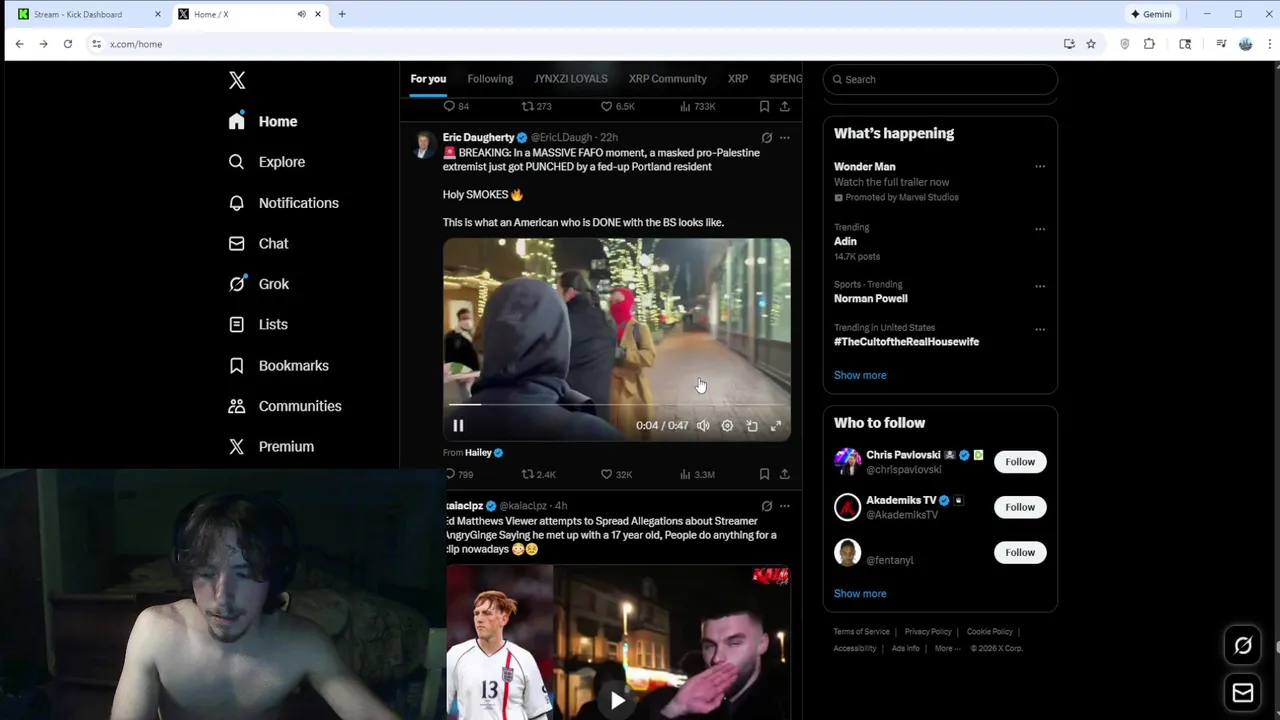Pause the playing video

click(x=458, y=425)
